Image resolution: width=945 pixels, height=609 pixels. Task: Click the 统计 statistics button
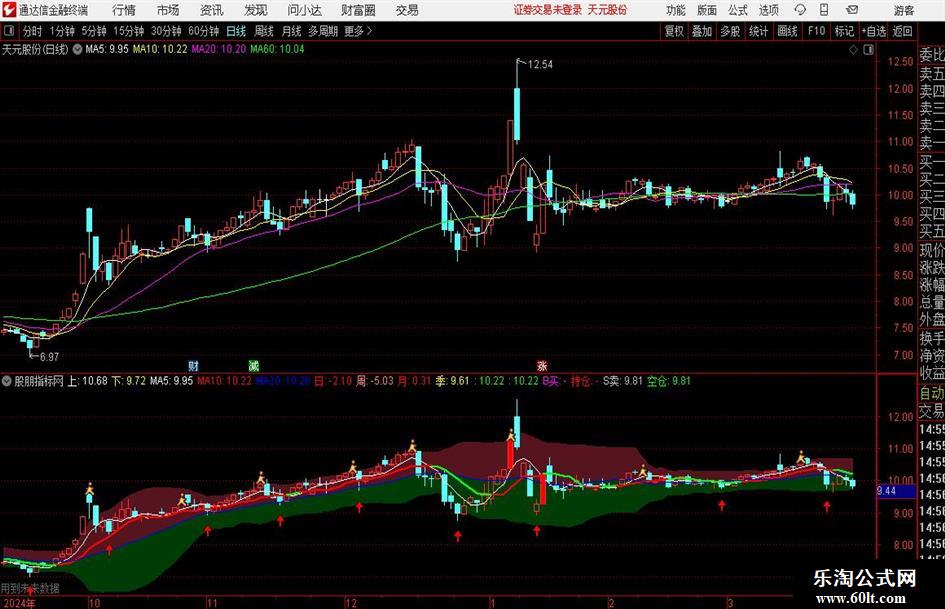click(758, 31)
